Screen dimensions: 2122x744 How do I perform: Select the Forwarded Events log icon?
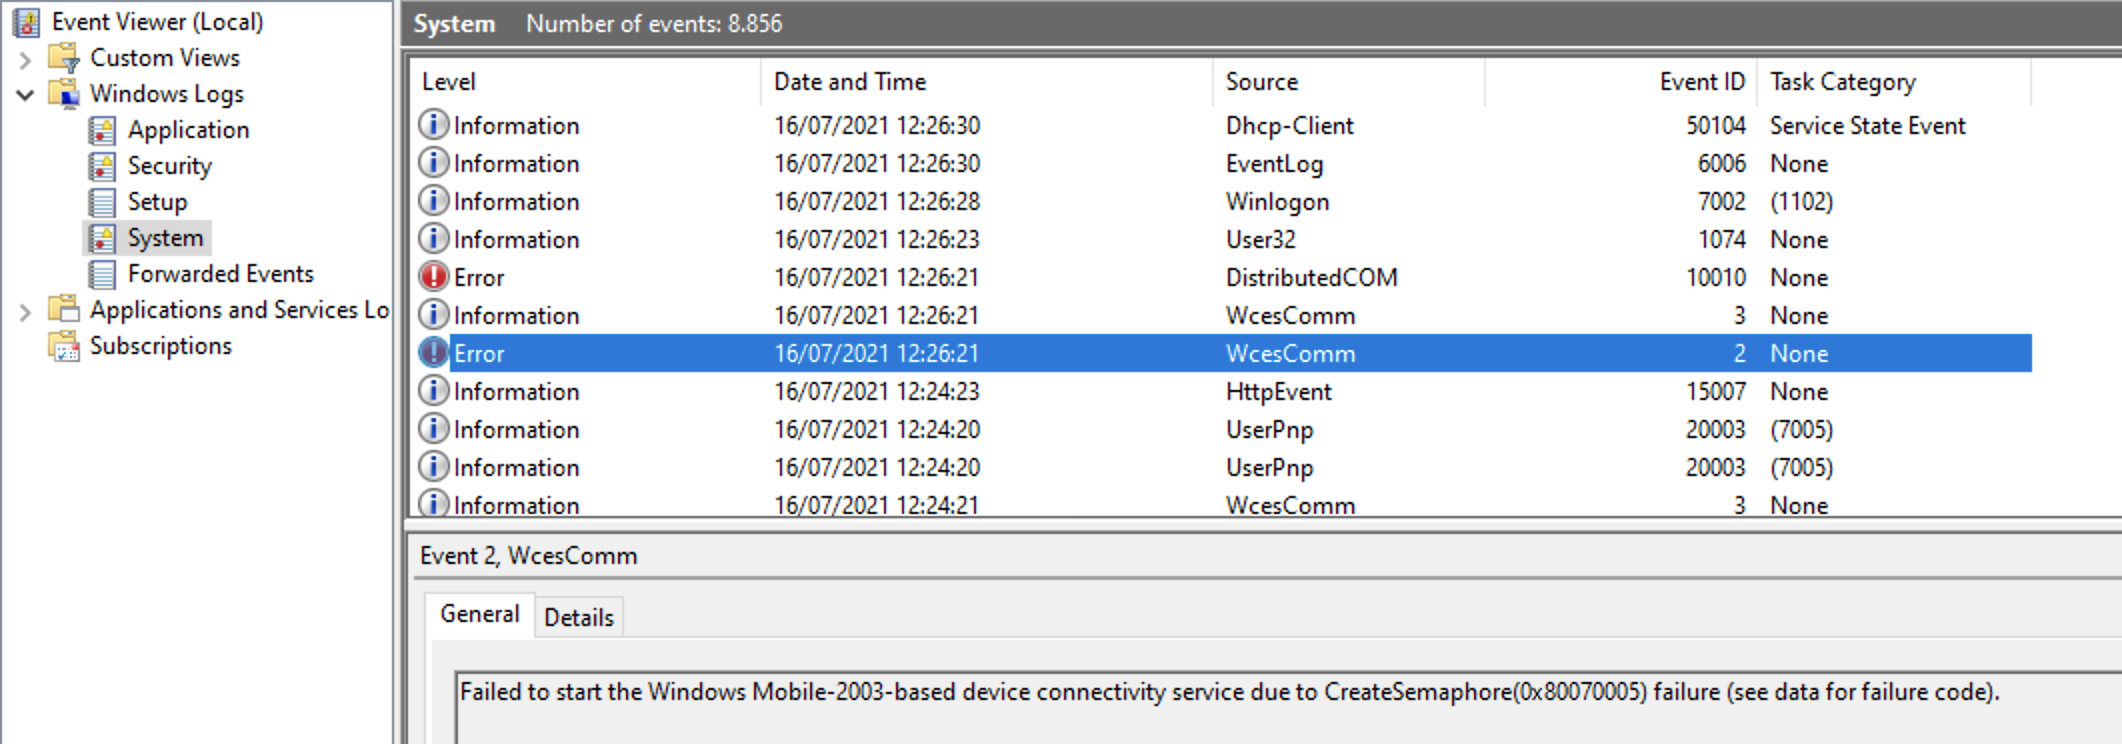click(x=102, y=274)
